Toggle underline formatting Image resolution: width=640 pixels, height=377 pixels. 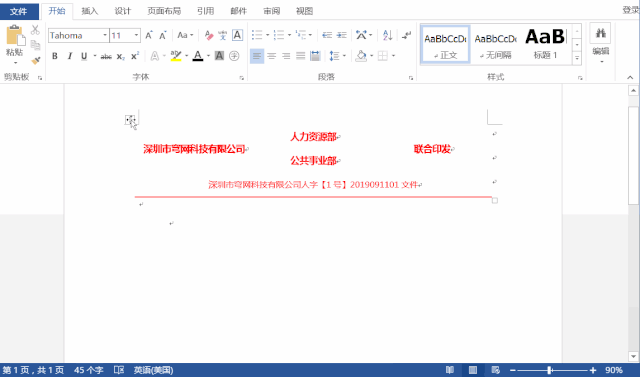click(x=84, y=56)
